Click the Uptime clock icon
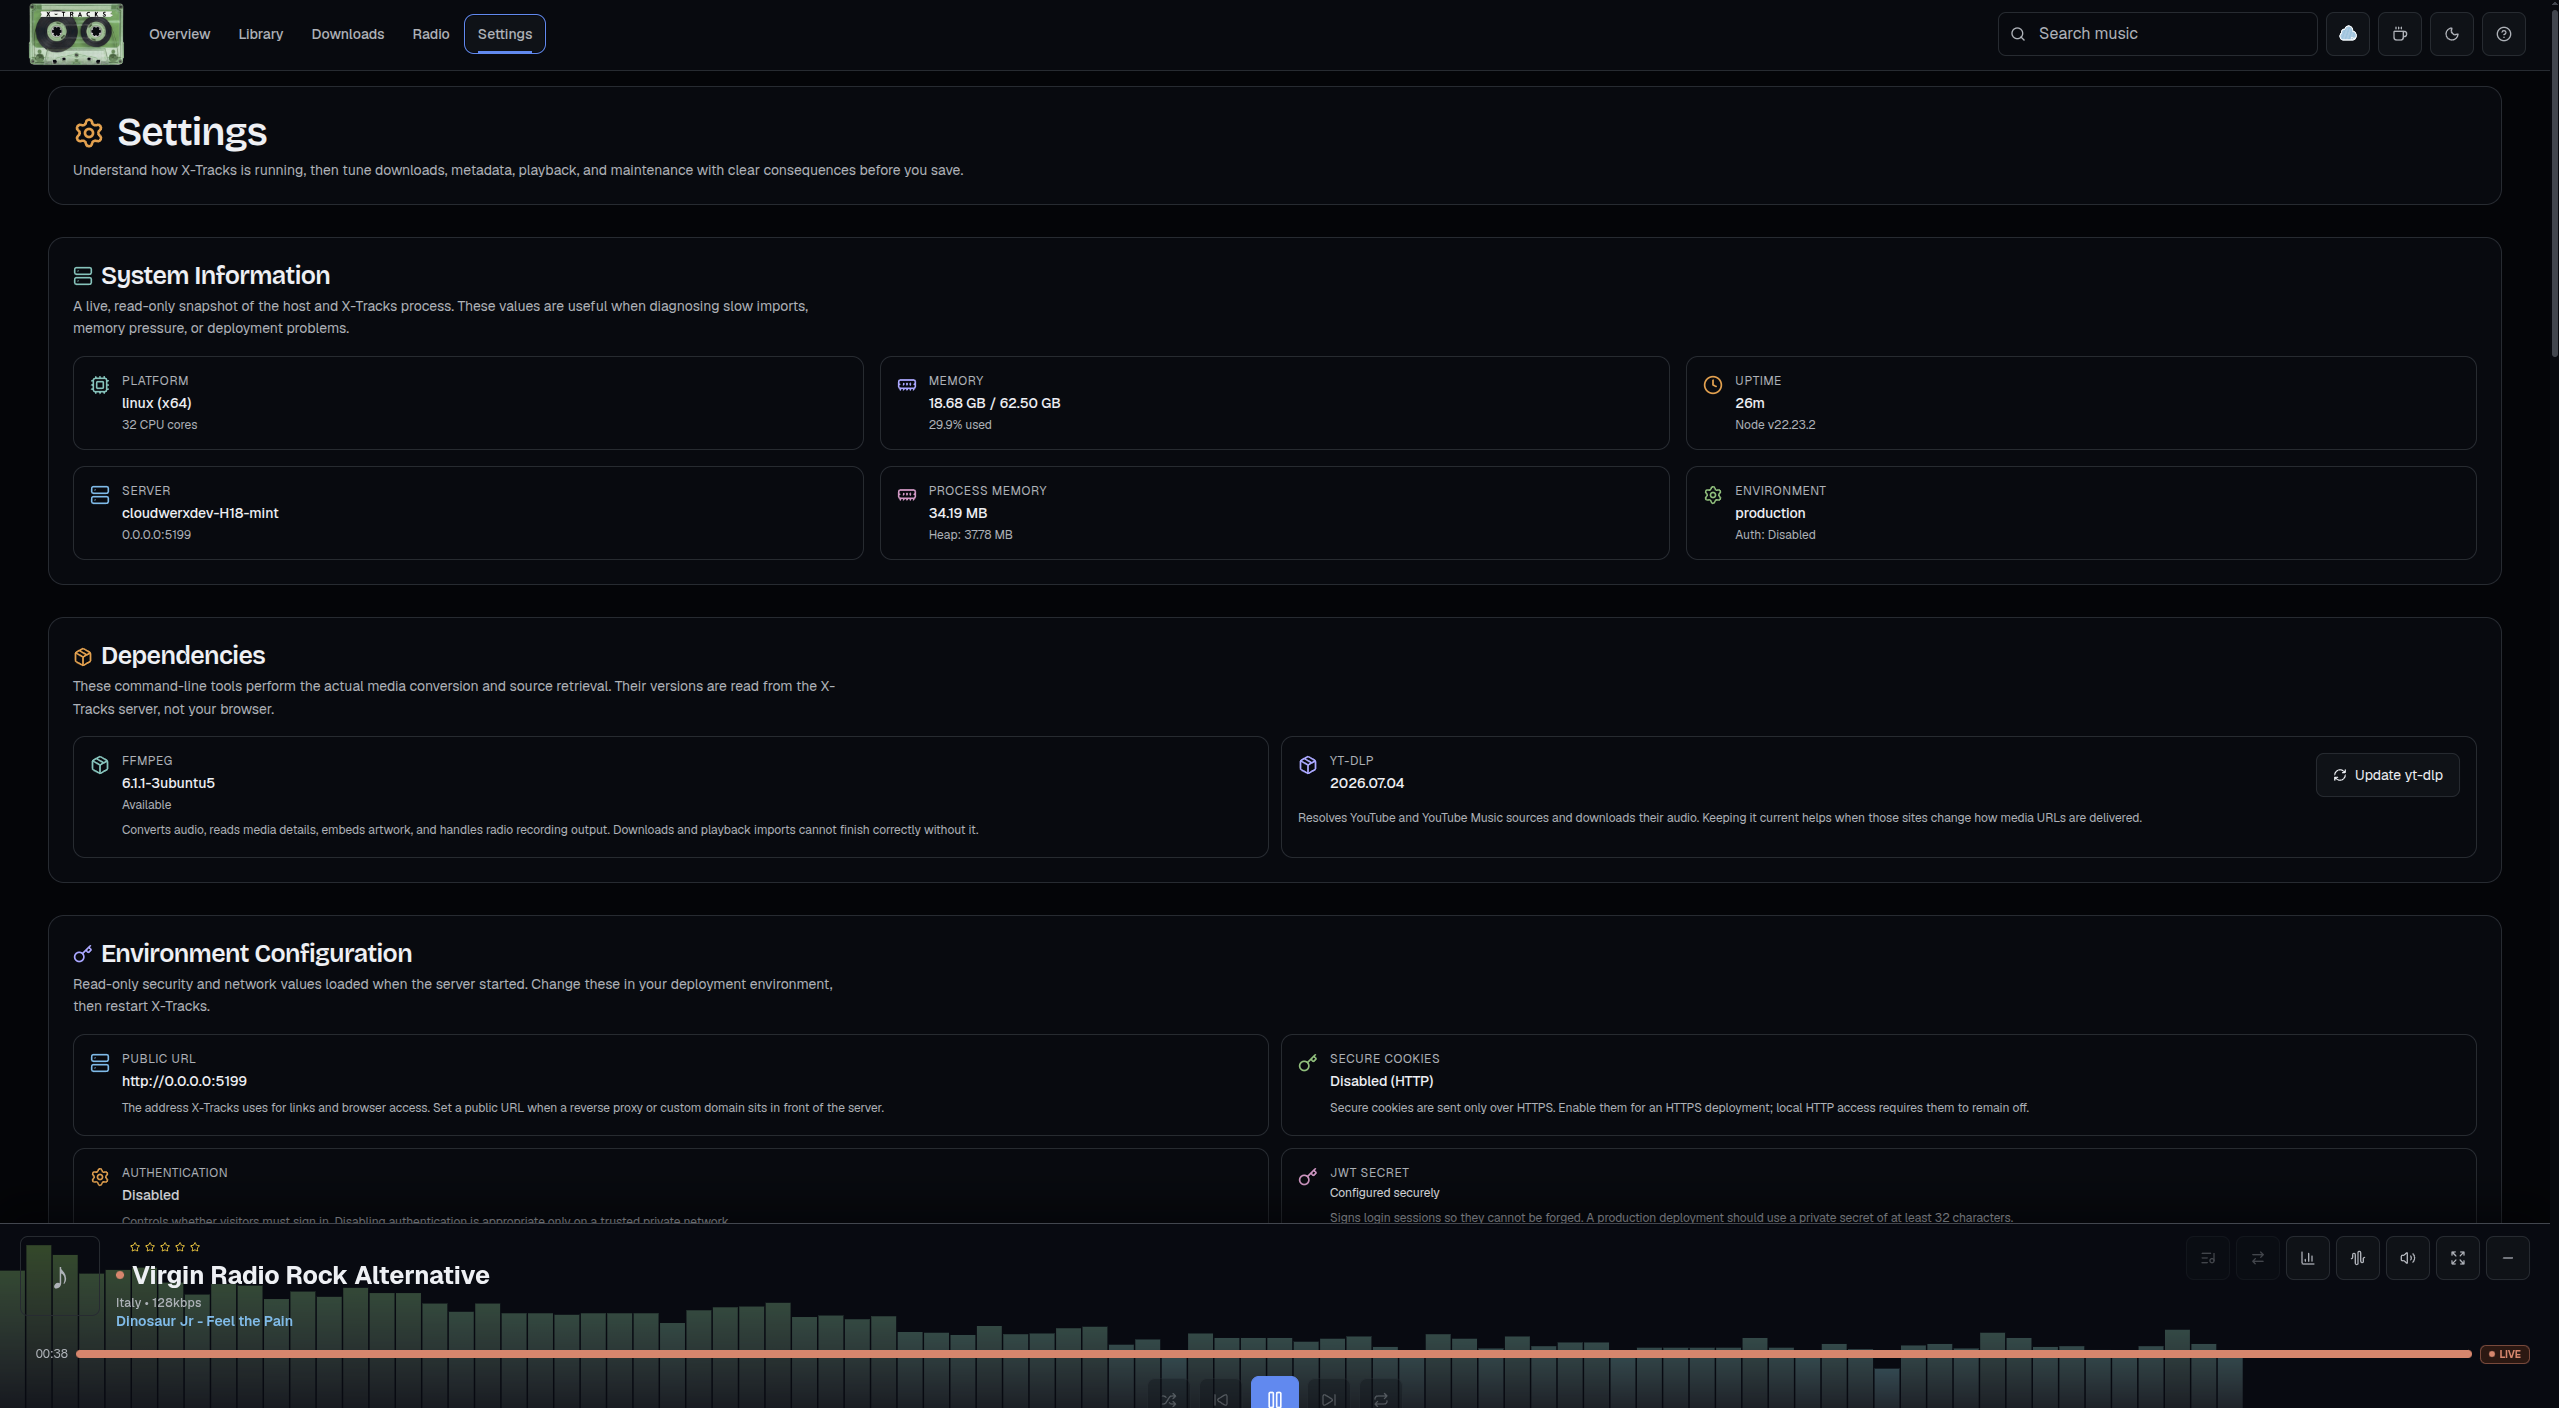The image size is (2559, 1408). tap(1713, 385)
